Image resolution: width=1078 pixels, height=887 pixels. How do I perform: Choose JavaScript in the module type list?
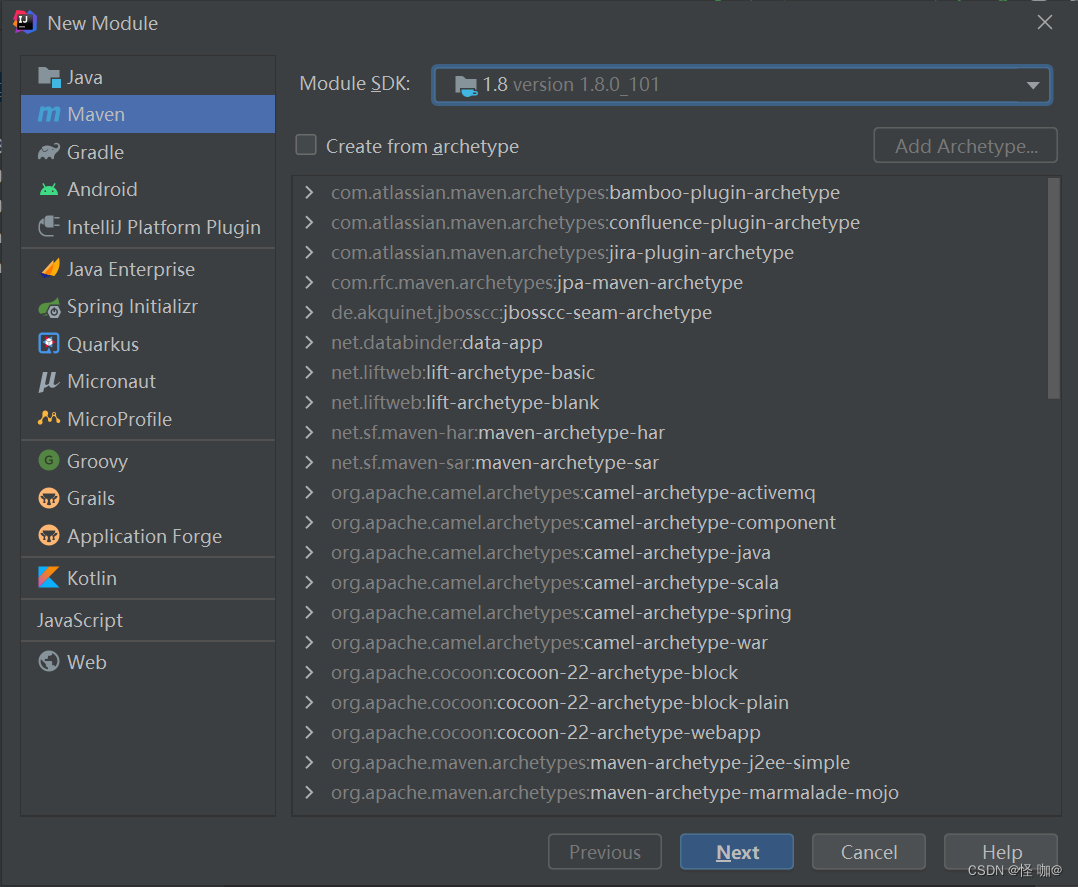(148, 620)
